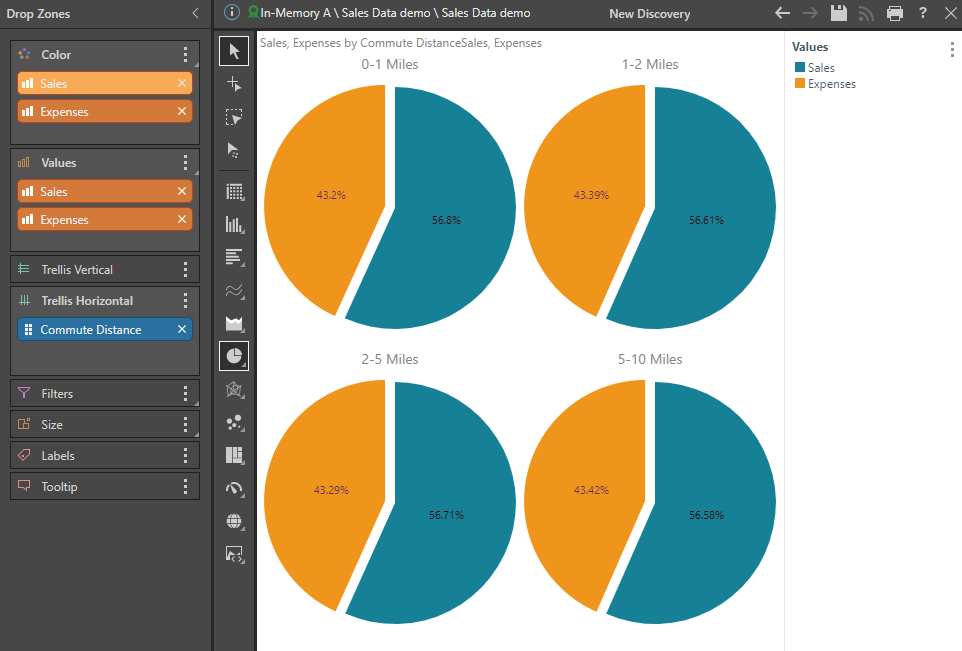The height and width of the screenshot is (651, 962).
Task: Select the treemap chart icon
Action: (x=234, y=455)
